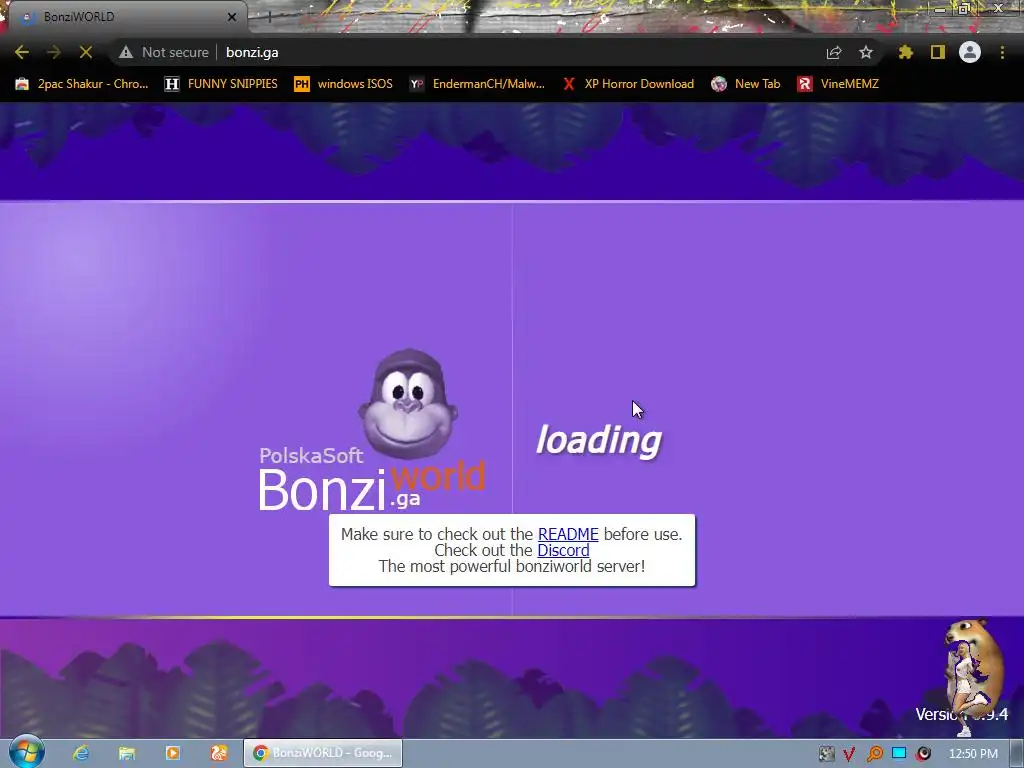
Task: Toggle the Chrome side panel icon
Action: coord(938,52)
